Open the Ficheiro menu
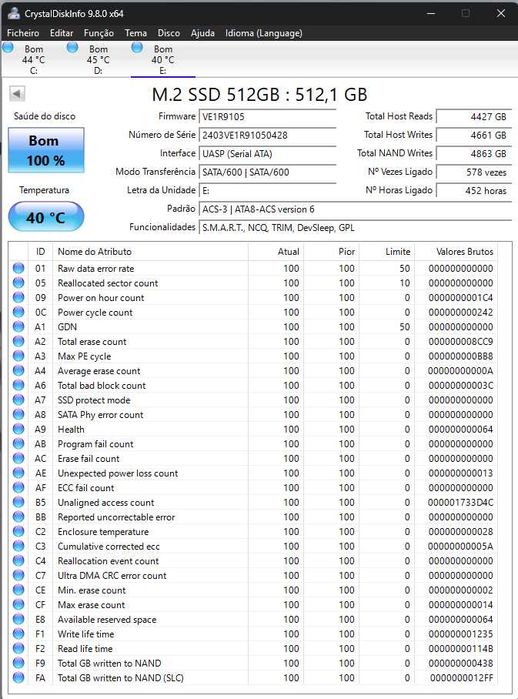Screen dimensions: 518x699 pyautogui.click(x=23, y=33)
